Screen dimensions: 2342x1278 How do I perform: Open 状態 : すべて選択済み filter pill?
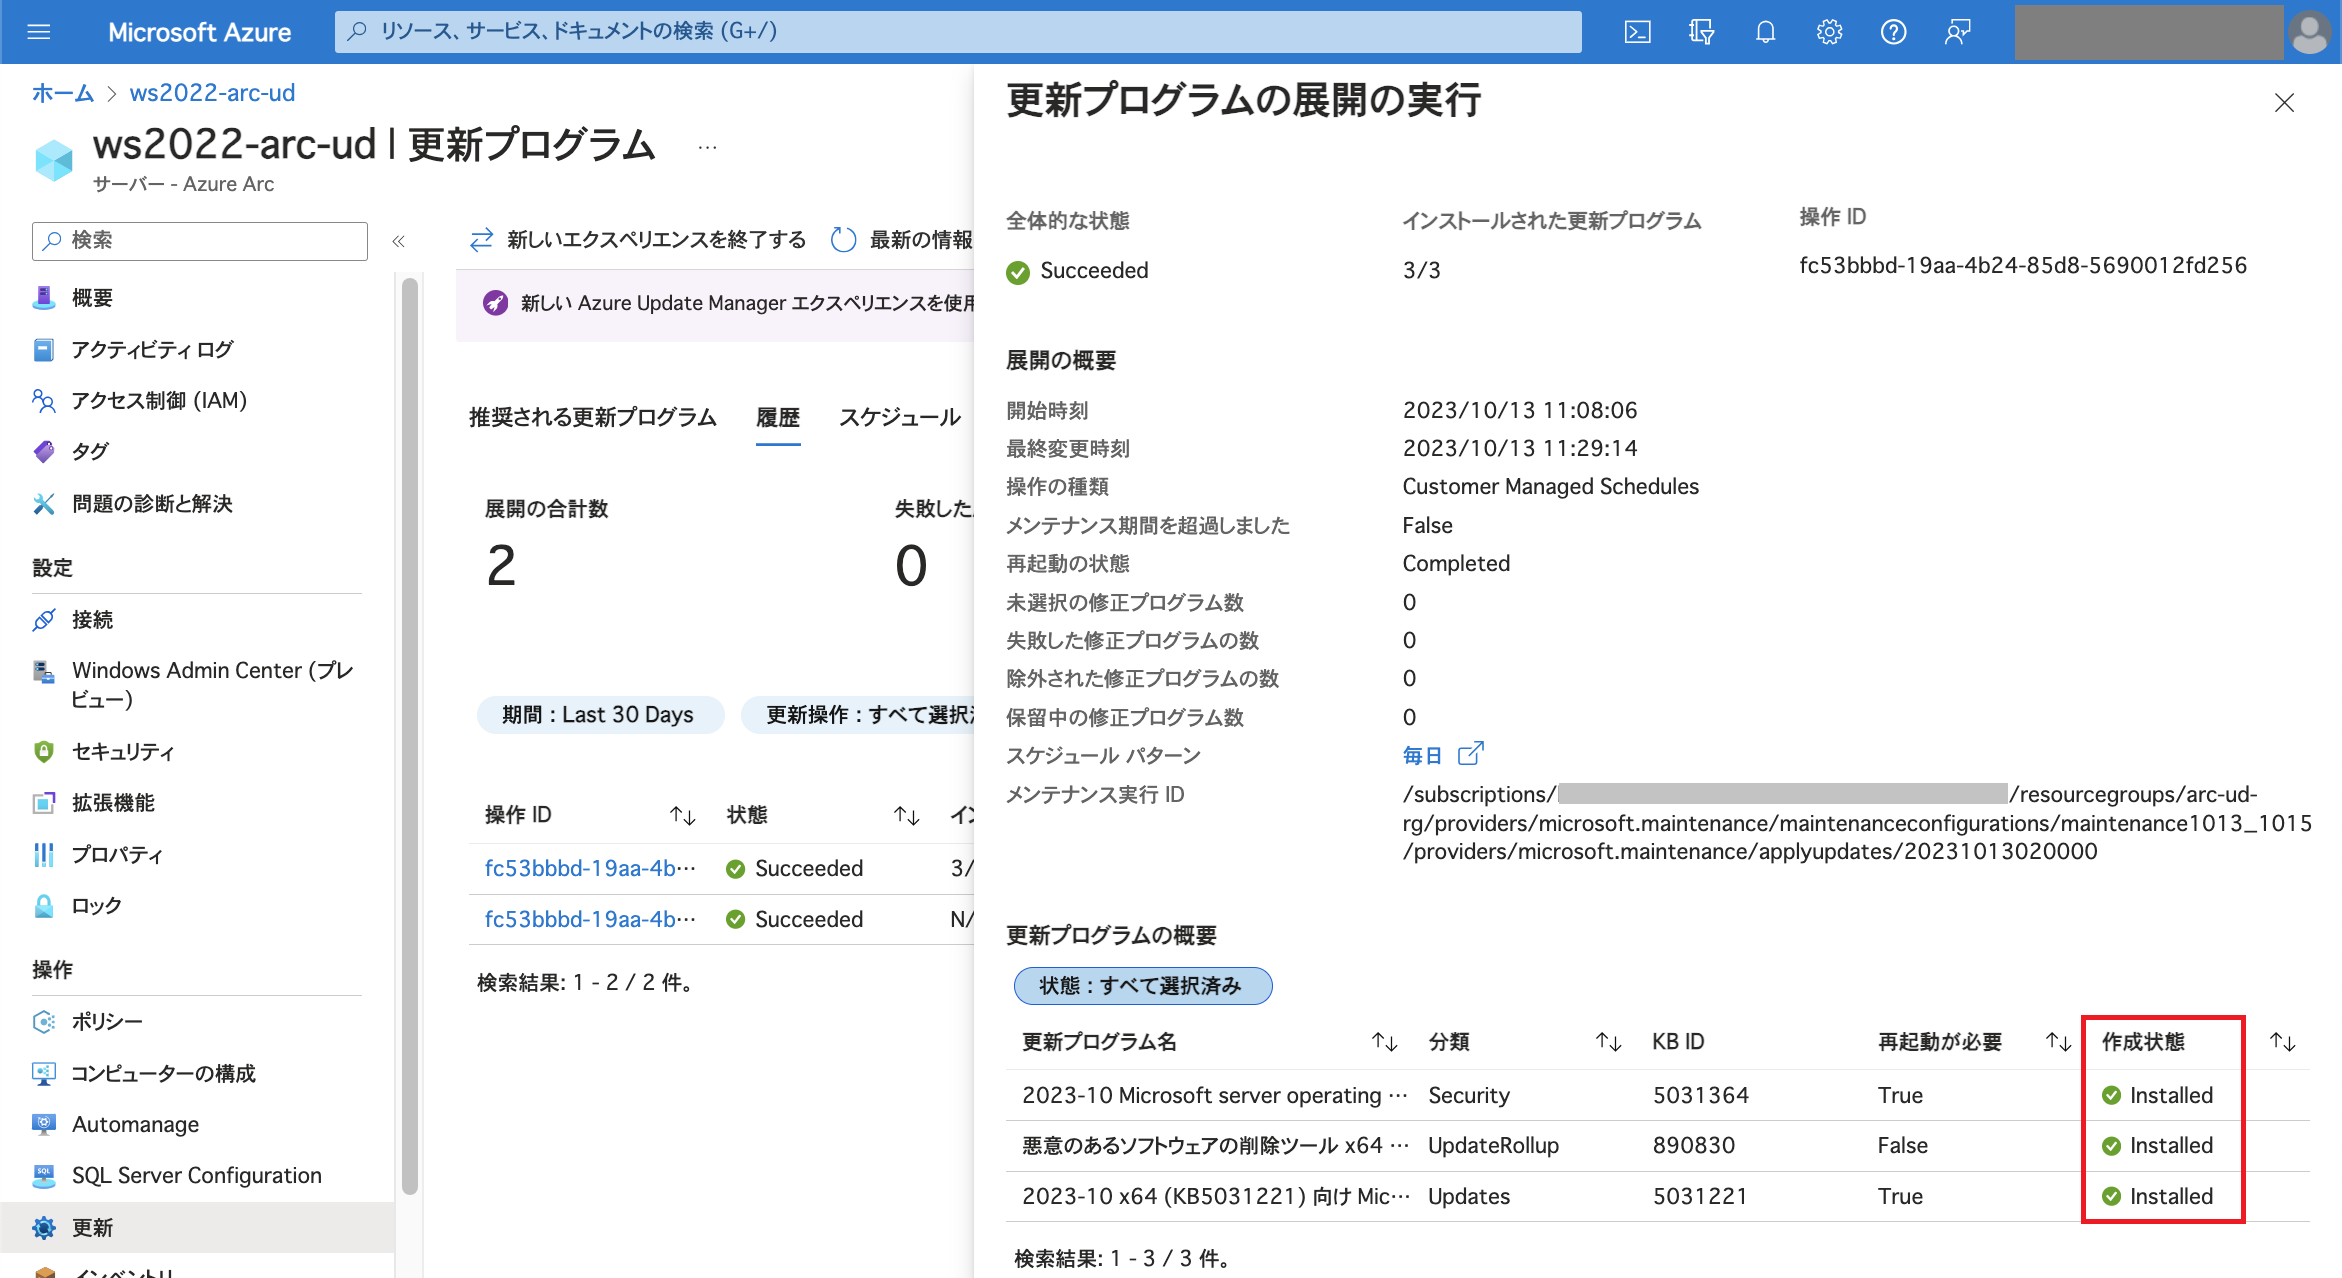(1142, 985)
